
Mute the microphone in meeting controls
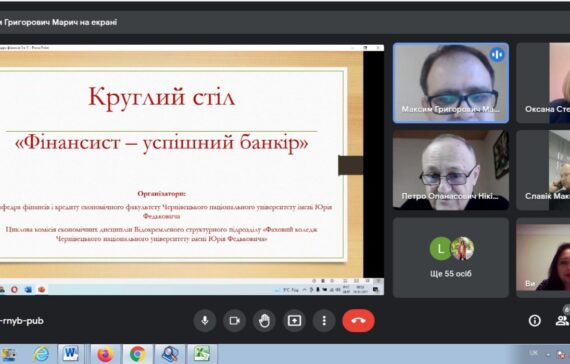pos(205,320)
